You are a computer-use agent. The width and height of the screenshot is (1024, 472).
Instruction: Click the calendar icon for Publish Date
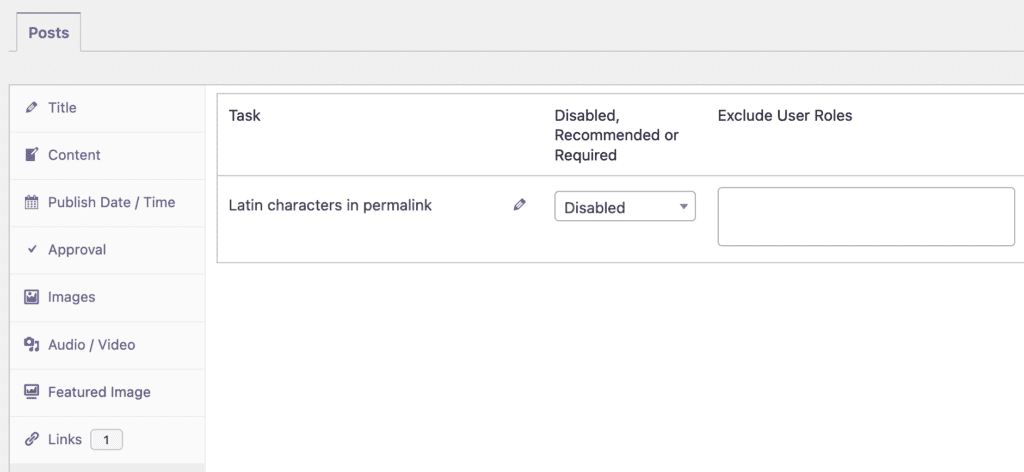click(x=31, y=203)
